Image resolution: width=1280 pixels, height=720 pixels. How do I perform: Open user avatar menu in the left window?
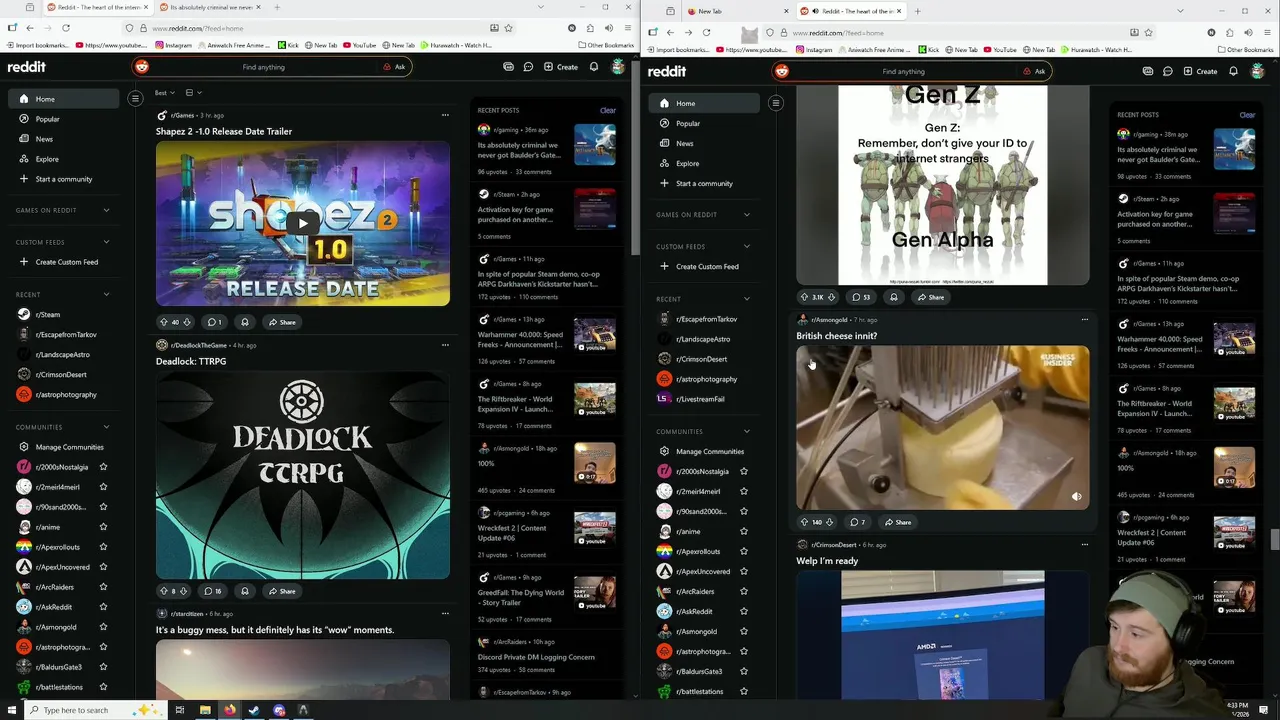coord(618,67)
